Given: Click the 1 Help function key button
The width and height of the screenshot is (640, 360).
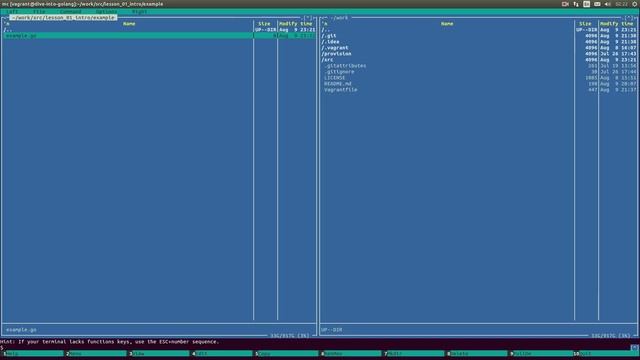Looking at the screenshot, I should [33, 353].
